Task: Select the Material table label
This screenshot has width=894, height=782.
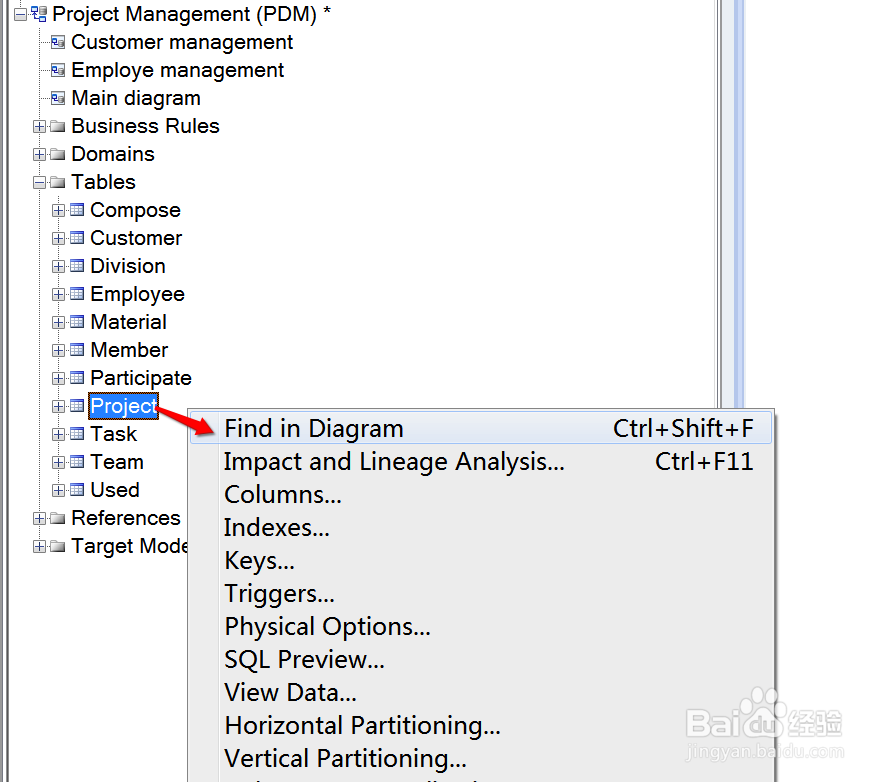Action: 128,322
